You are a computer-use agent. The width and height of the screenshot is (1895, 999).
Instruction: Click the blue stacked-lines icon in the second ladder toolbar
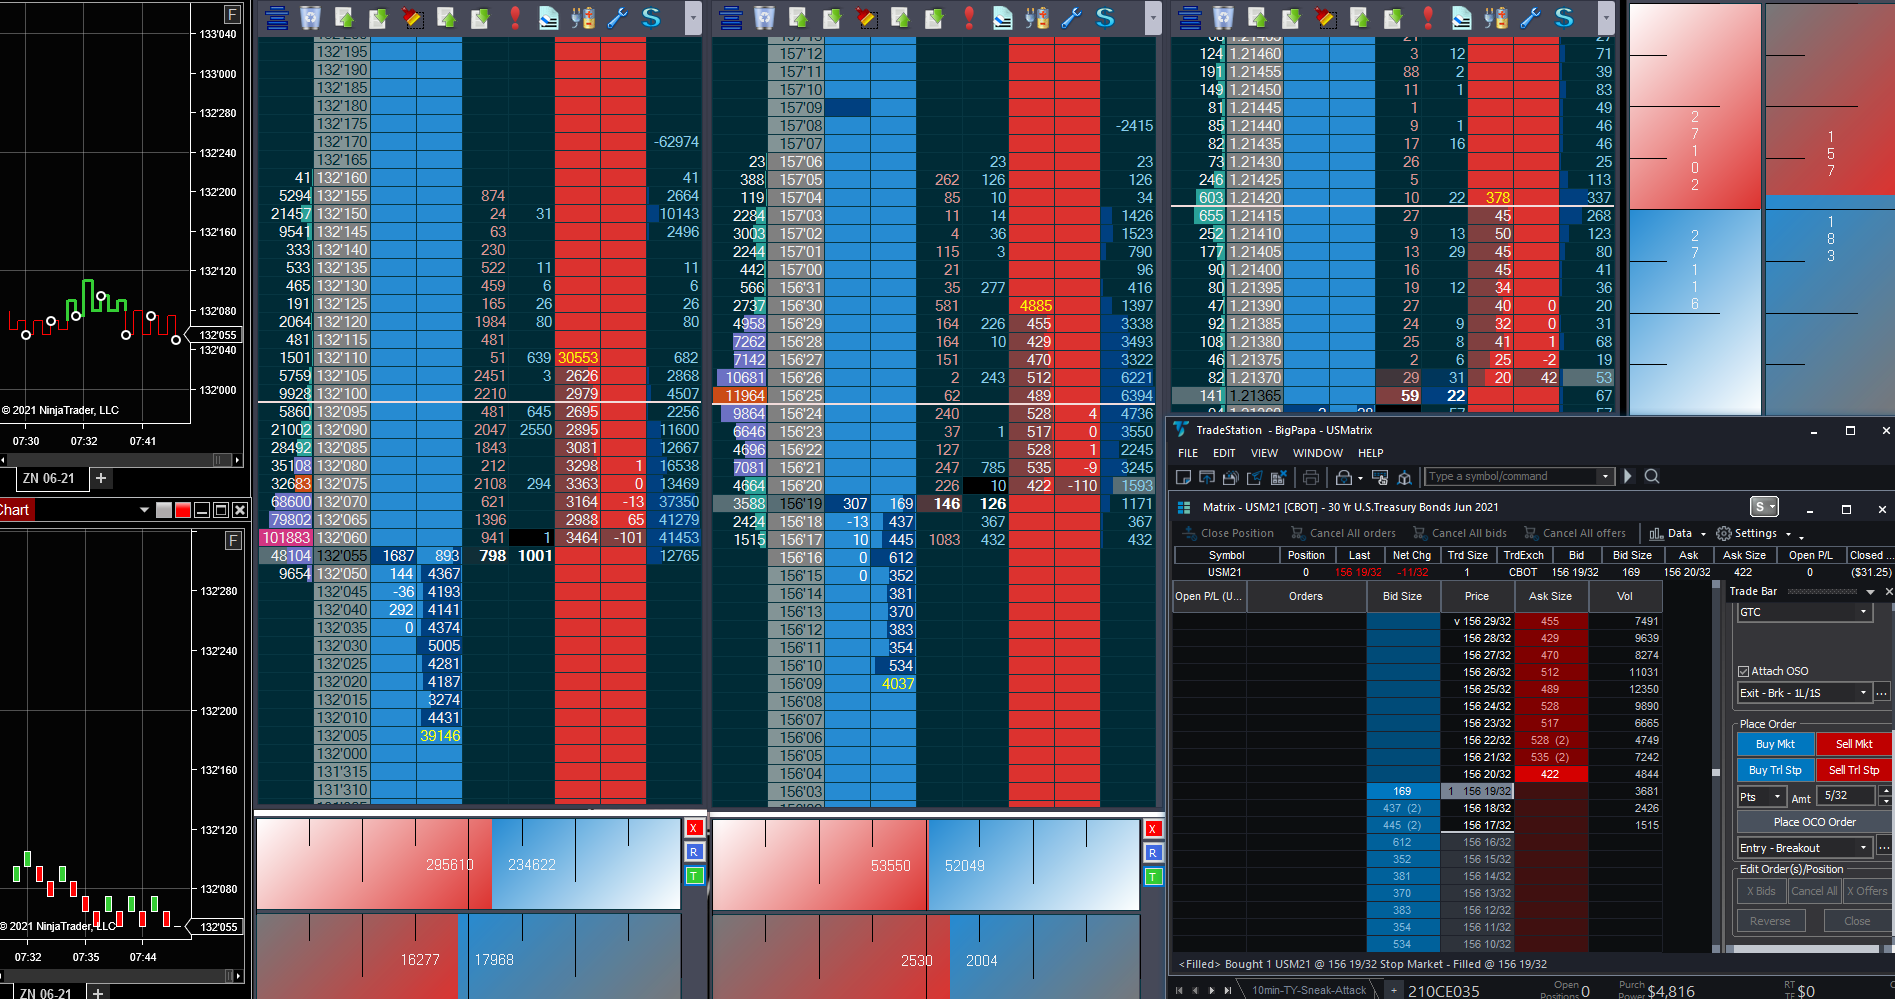731,17
